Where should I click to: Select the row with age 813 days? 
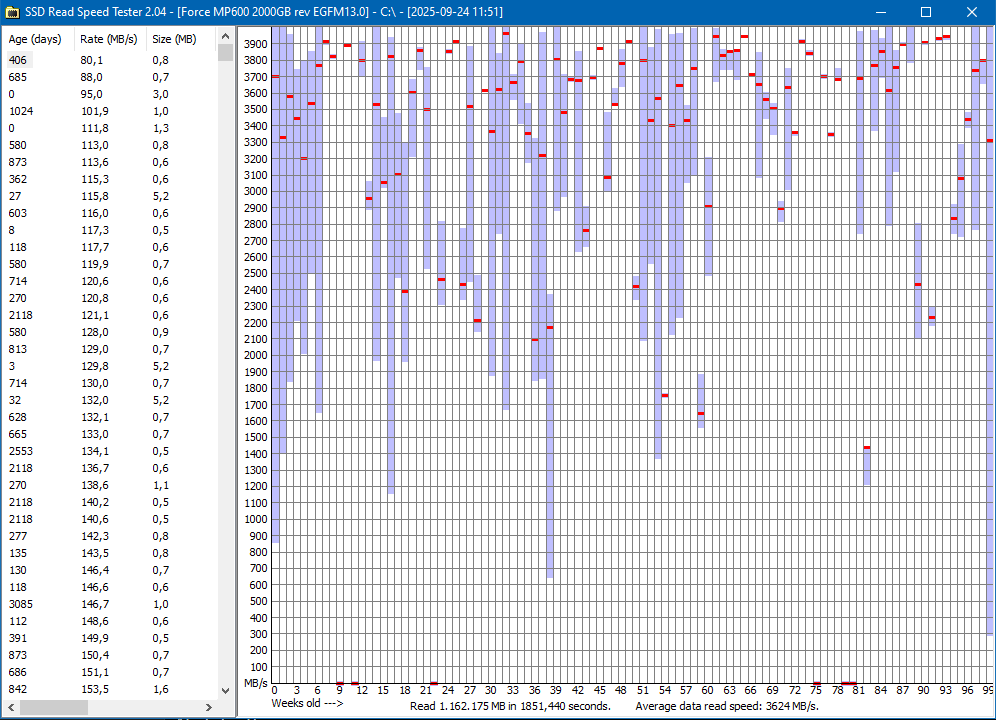coord(109,349)
